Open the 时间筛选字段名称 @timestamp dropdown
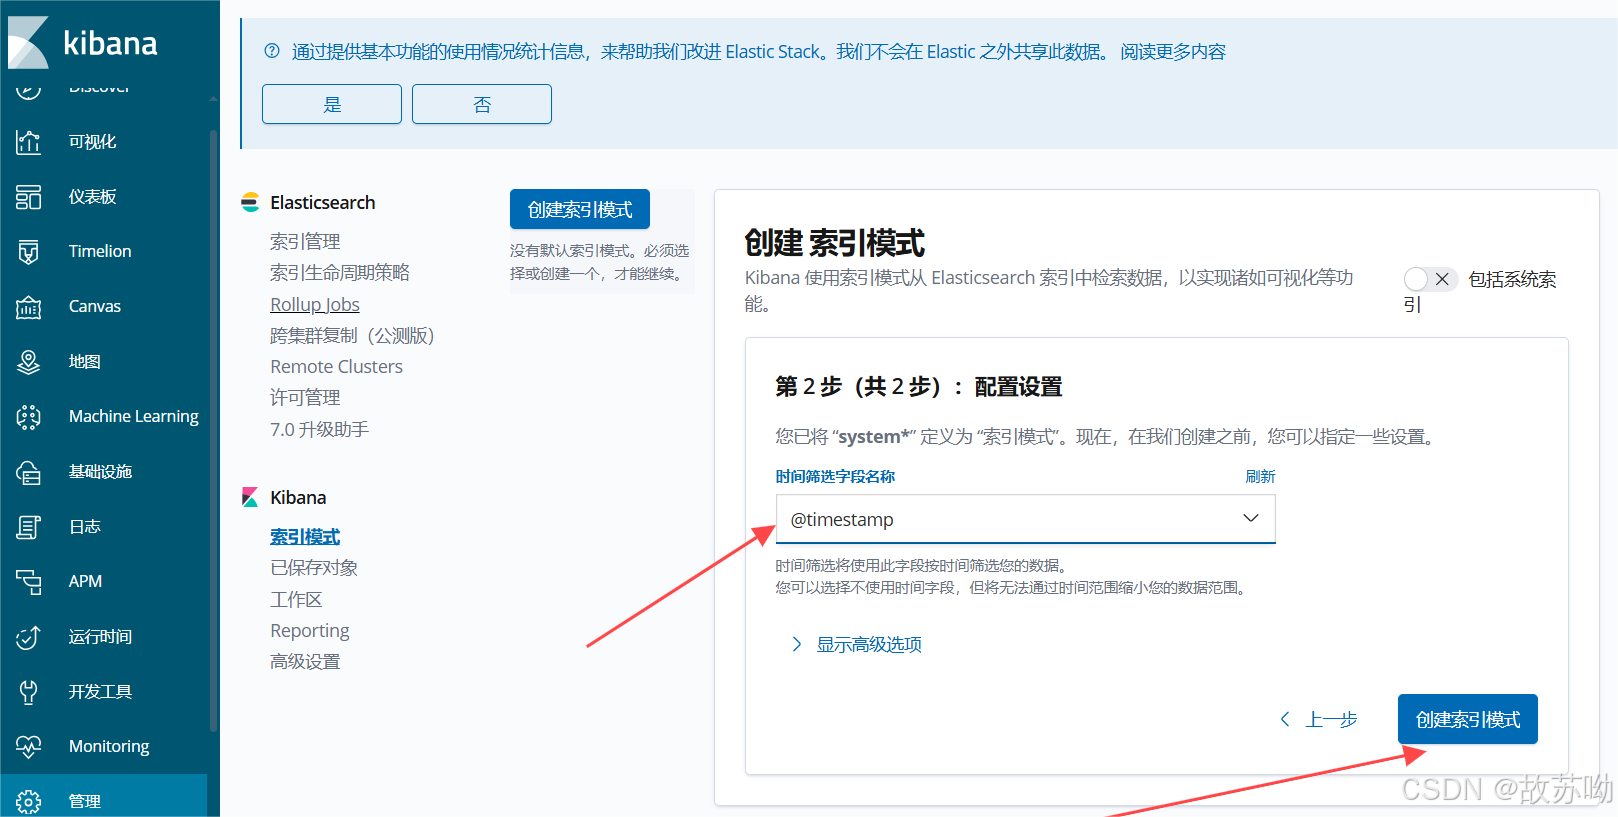 [x=1025, y=519]
